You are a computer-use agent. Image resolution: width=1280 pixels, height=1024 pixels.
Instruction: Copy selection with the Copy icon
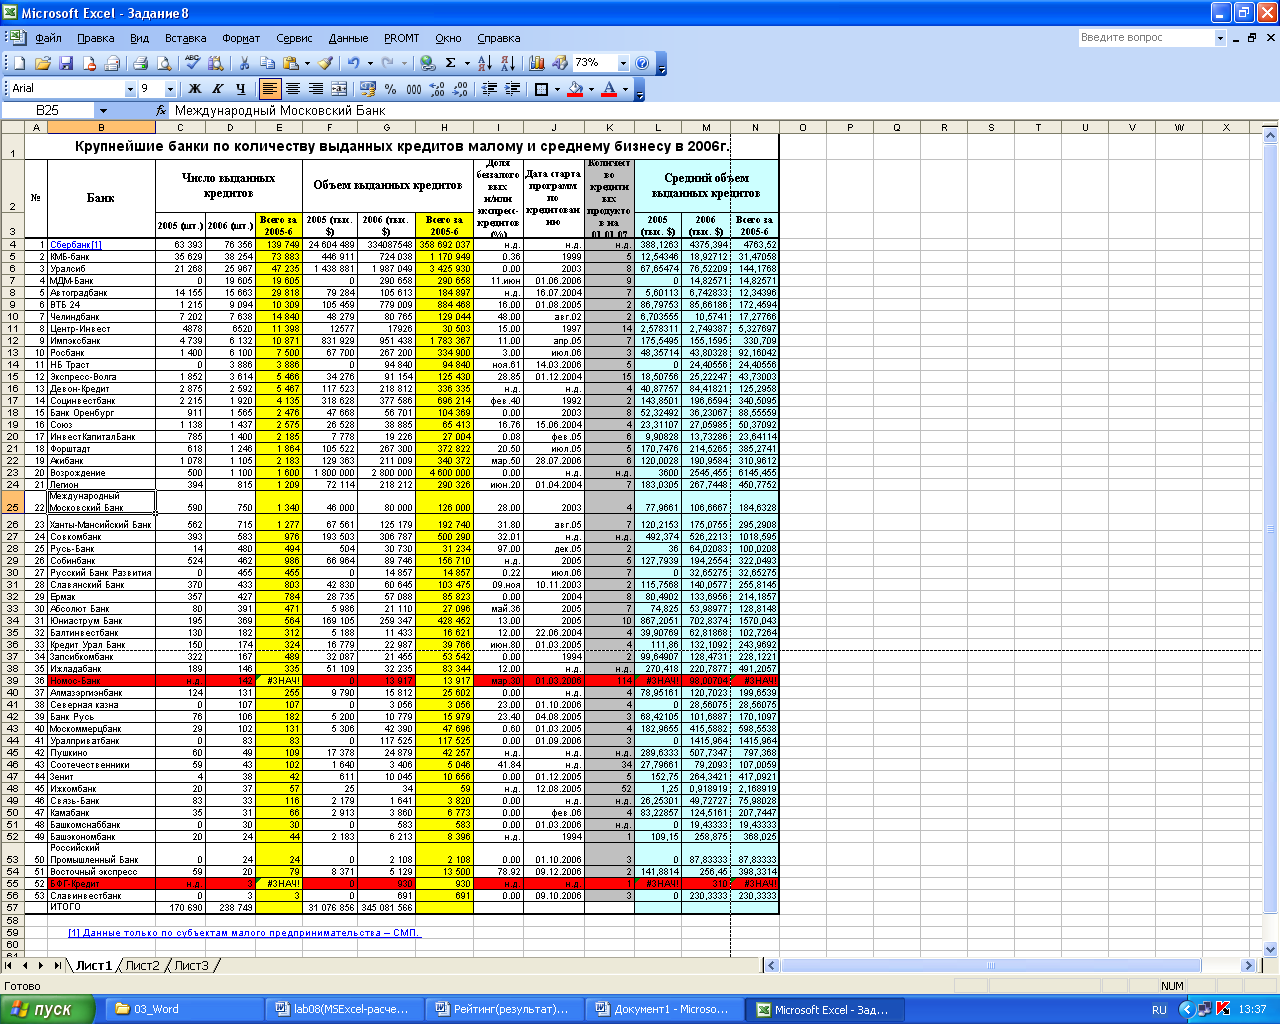267,63
